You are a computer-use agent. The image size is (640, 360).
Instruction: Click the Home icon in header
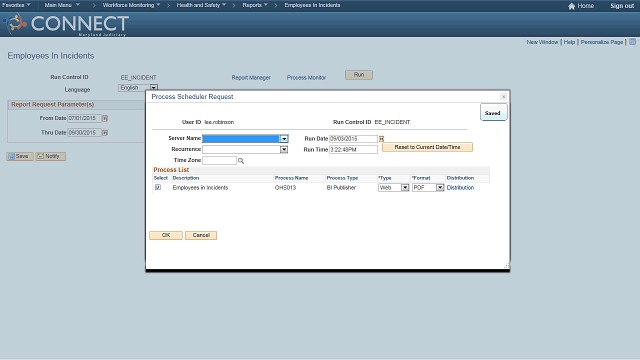click(x=571, y=6)
